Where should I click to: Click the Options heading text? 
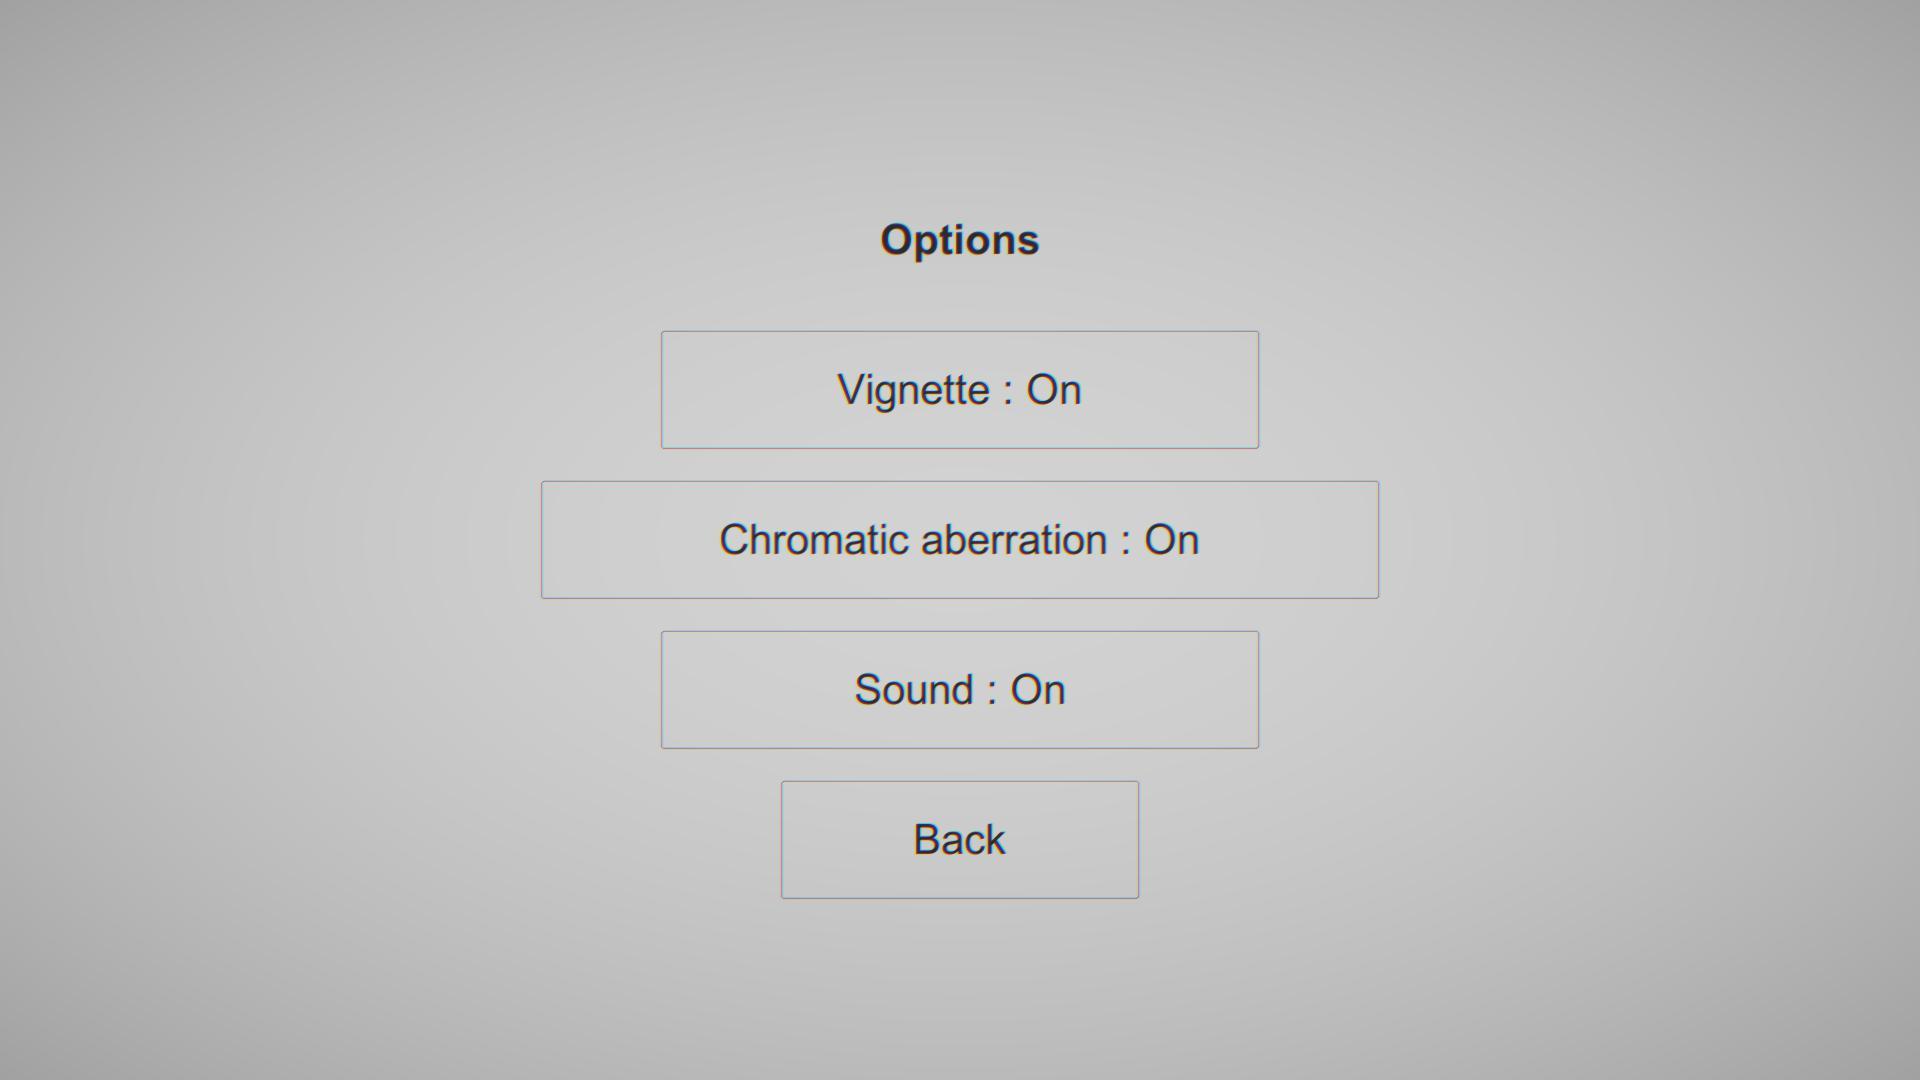pos(960,241)
